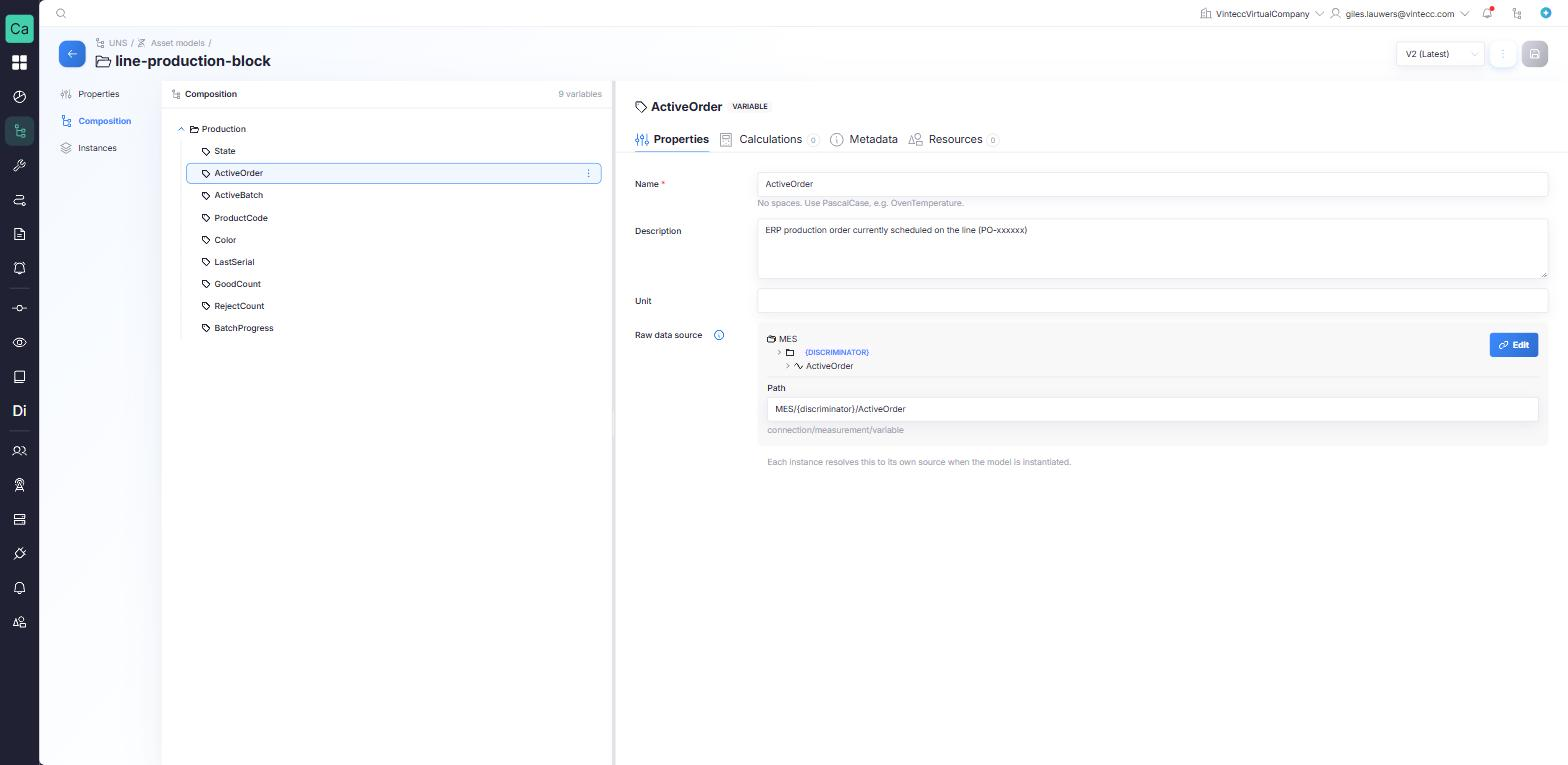Switch to the Calculations tab
This screenshot has width=1568, height=765.
pos(769,139)
